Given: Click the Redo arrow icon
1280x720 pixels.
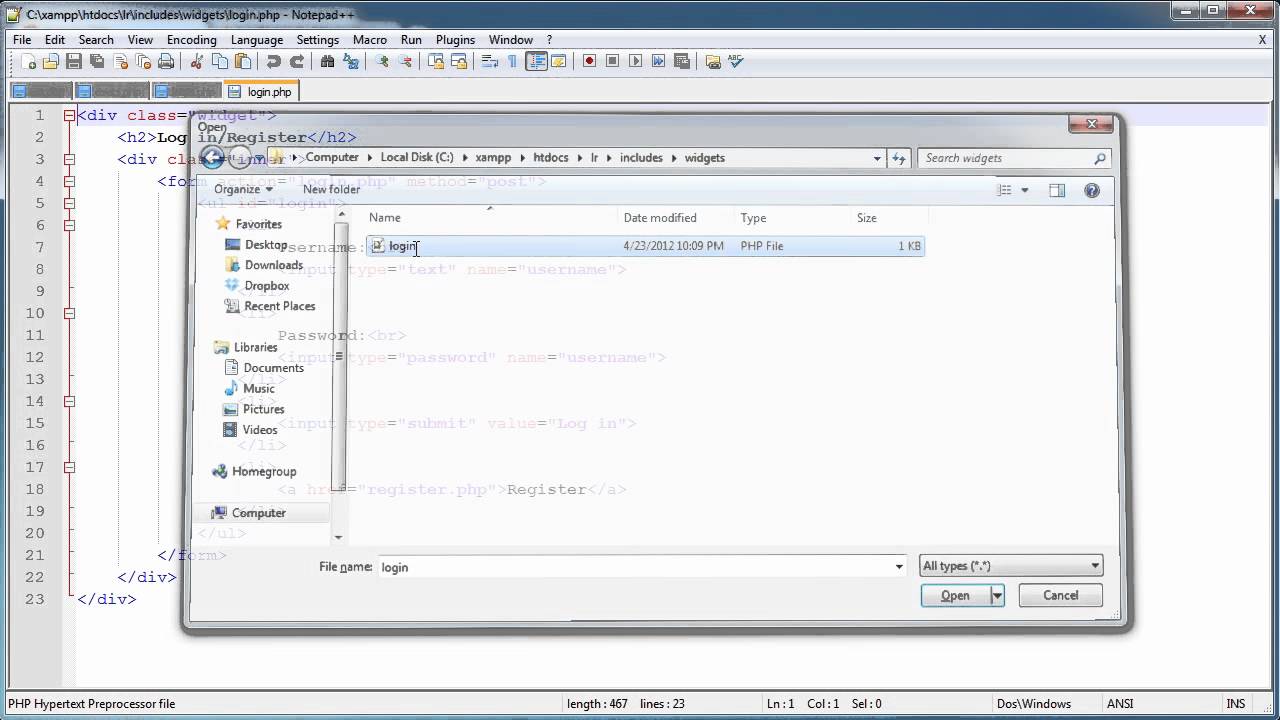Looking at the screenshot, I should (296, 61).
